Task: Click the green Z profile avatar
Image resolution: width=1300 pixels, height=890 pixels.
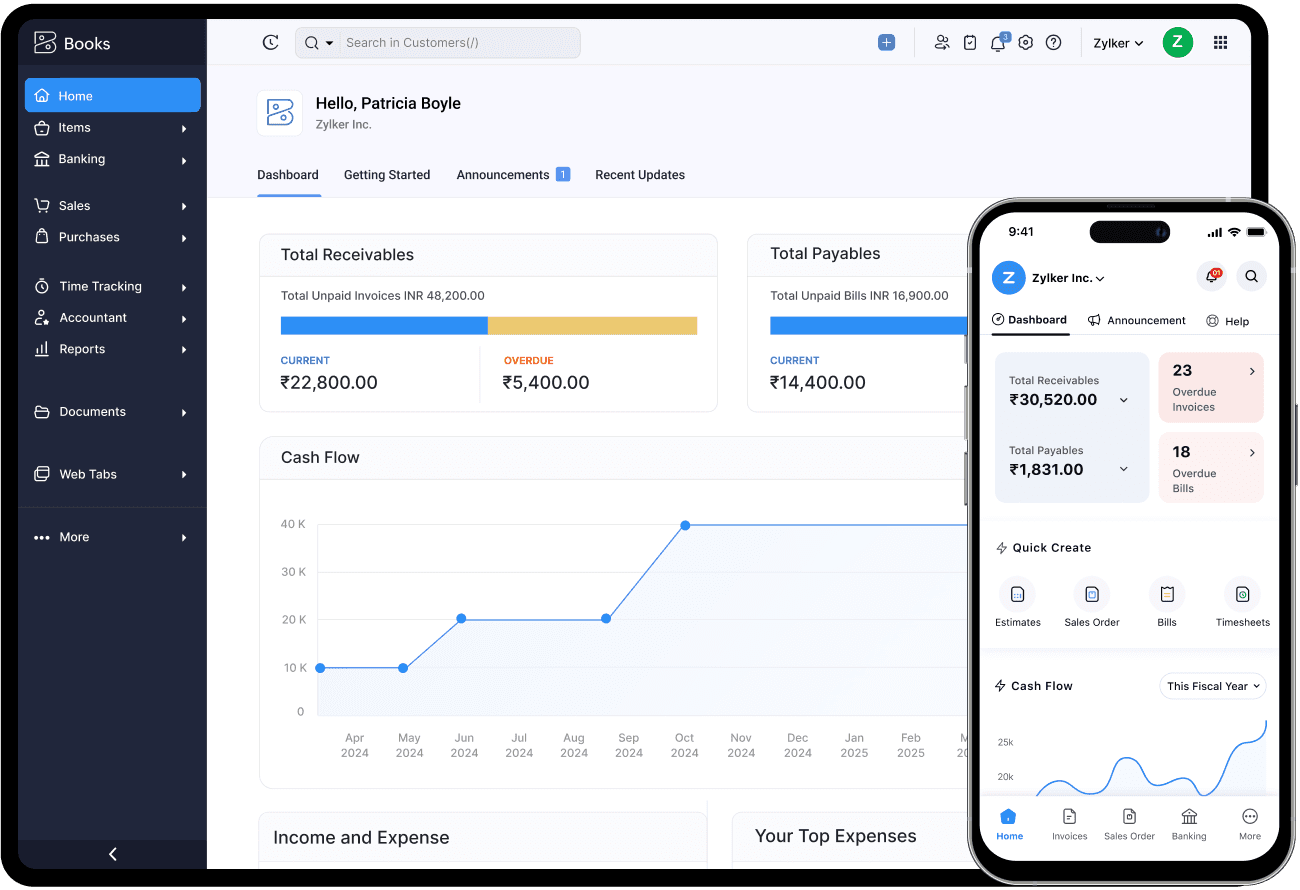Action: 1178,42
